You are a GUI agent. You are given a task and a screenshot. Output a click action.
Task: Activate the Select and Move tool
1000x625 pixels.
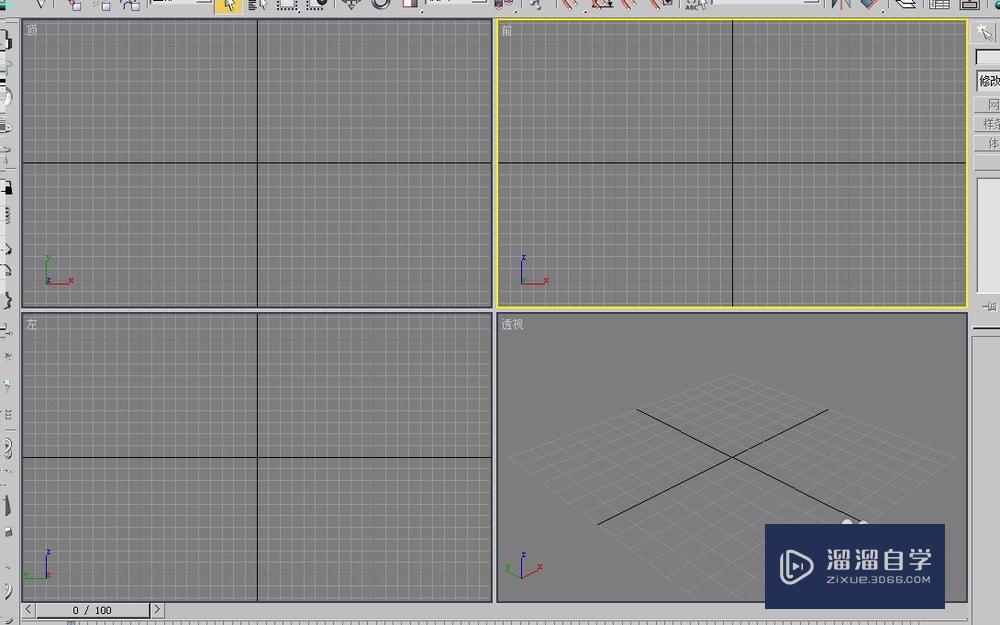[351, 4]
